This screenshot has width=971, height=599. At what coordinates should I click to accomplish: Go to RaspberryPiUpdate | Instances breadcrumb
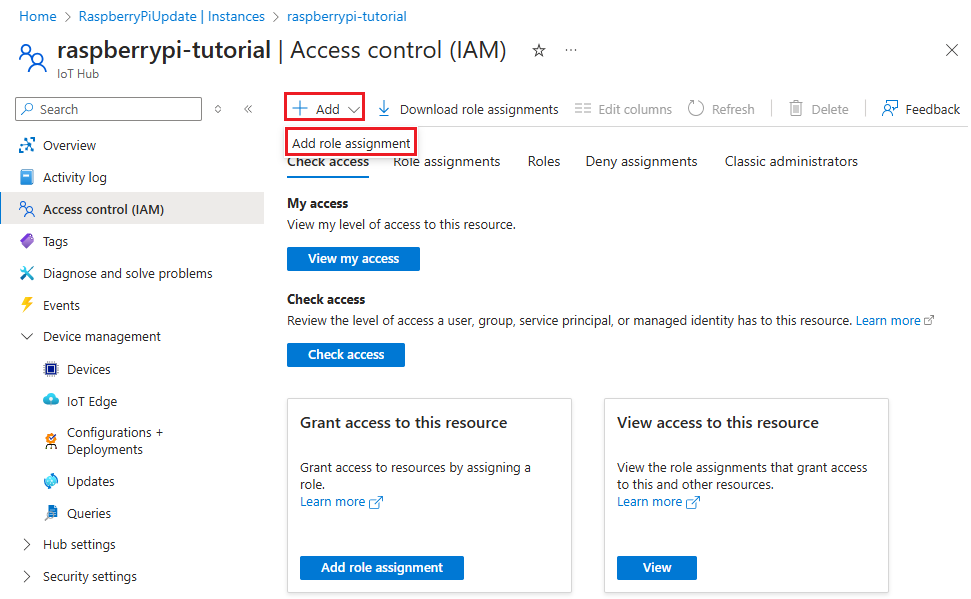(172, 17)
